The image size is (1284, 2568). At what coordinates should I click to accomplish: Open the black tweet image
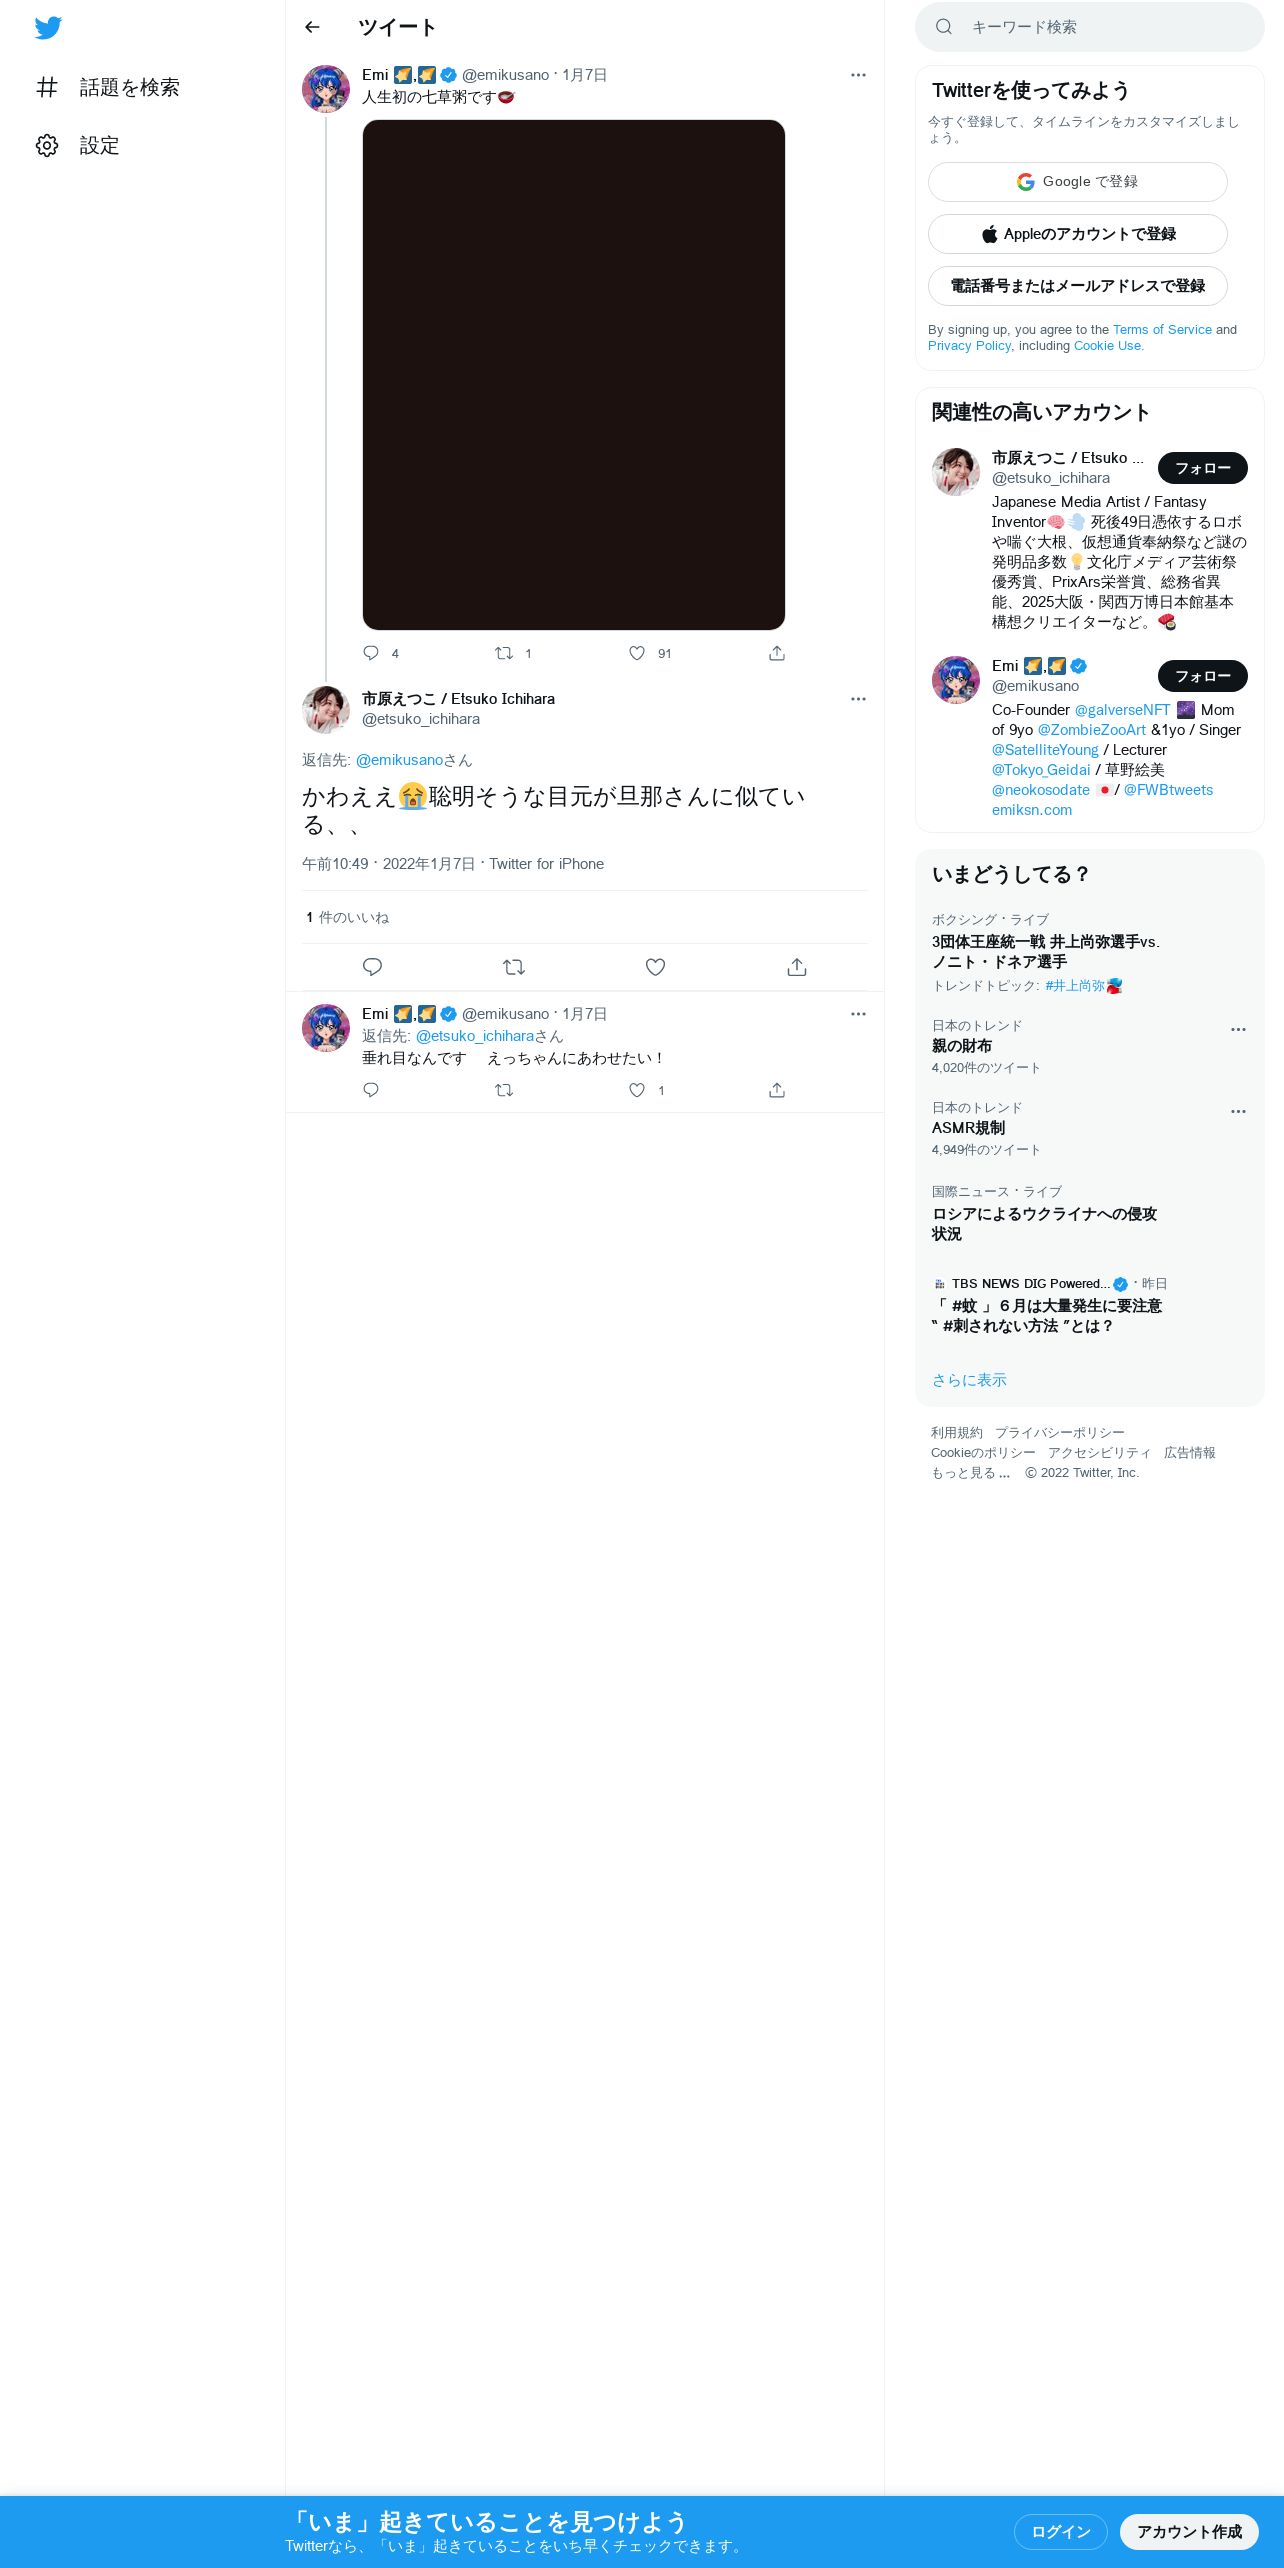tap(574, 375)
